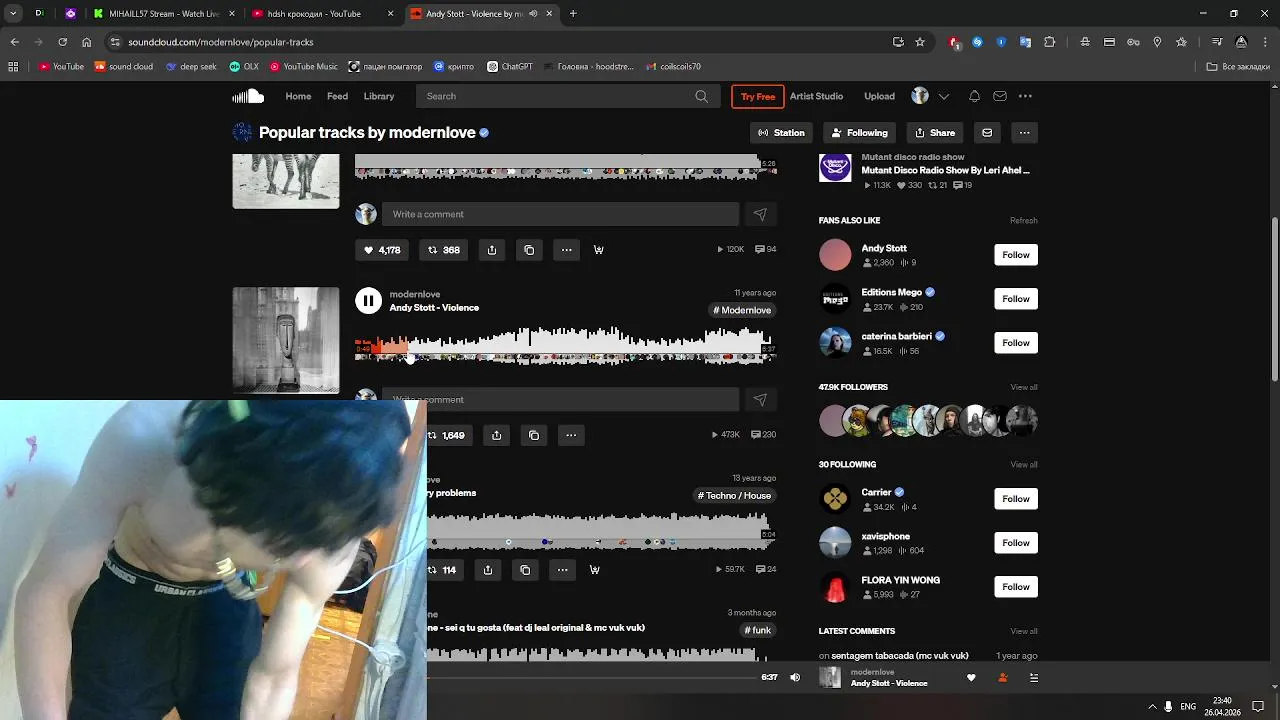Follow Andy Stott
This screenshot has width=1280, height=720.
tap(1016, 255)
